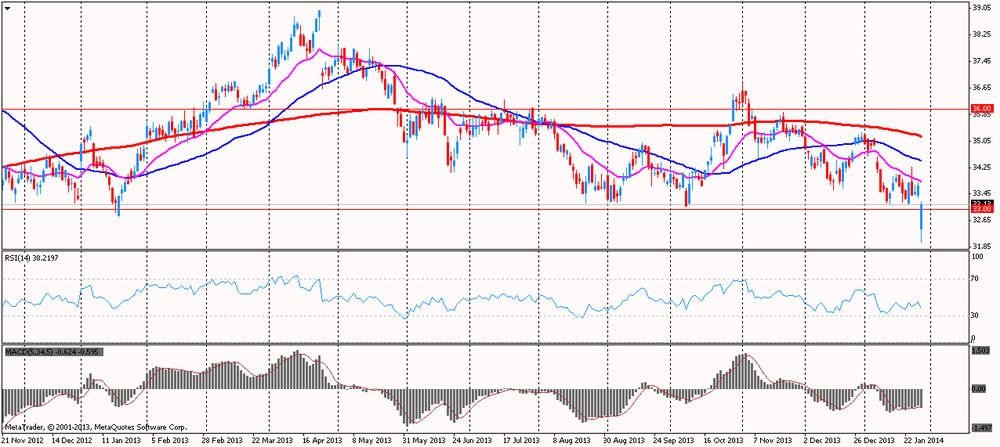Click the 7 Nov 2013 date label
1000x447 pixels.
tap(774, 440)
